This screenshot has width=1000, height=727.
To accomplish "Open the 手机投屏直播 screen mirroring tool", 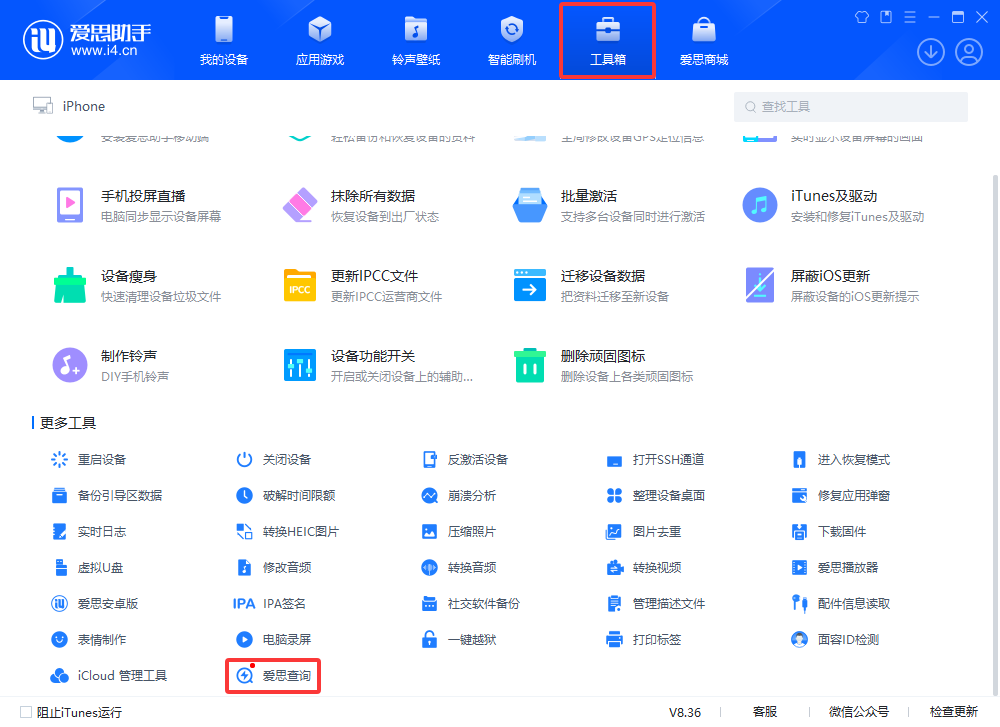I will [69, 205].
